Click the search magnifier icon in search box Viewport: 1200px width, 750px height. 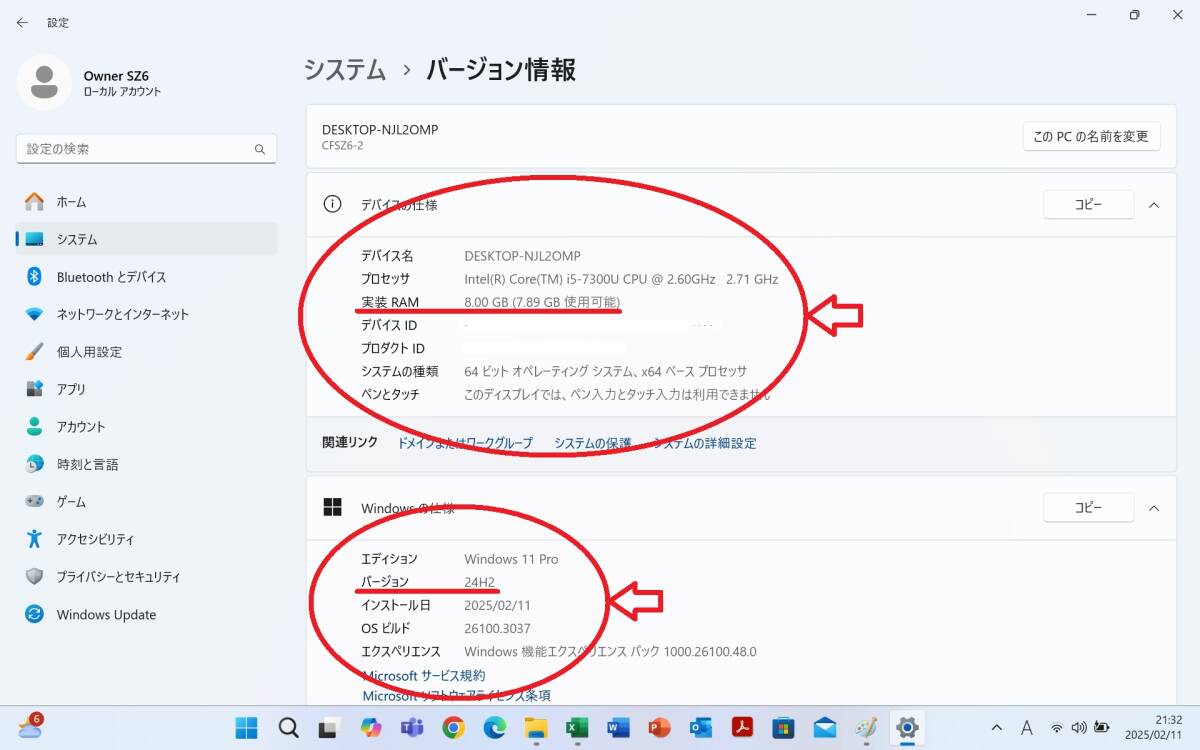260,149
